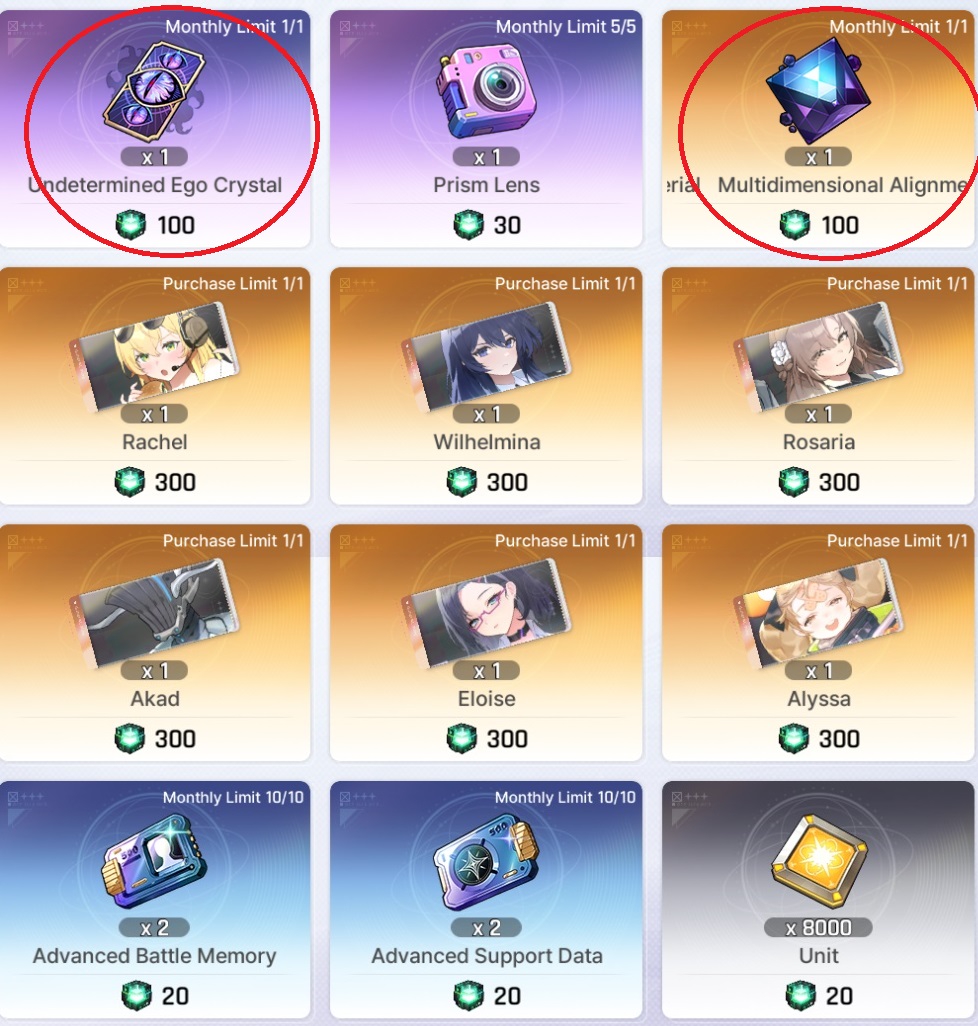Open Rosaria's character ticket thumbnail
This screenshot has height=1026, width=978.
818,356
